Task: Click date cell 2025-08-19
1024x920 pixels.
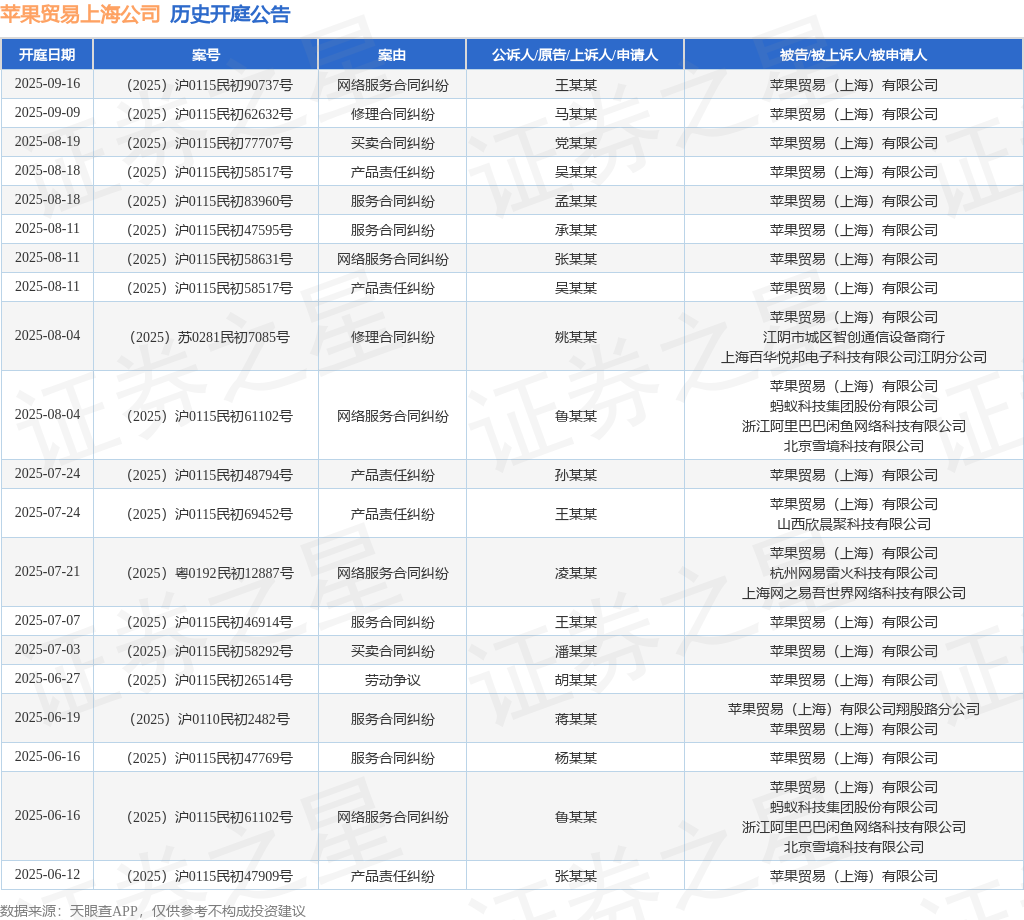Action: pyautogui.click(x=47, y=142)
